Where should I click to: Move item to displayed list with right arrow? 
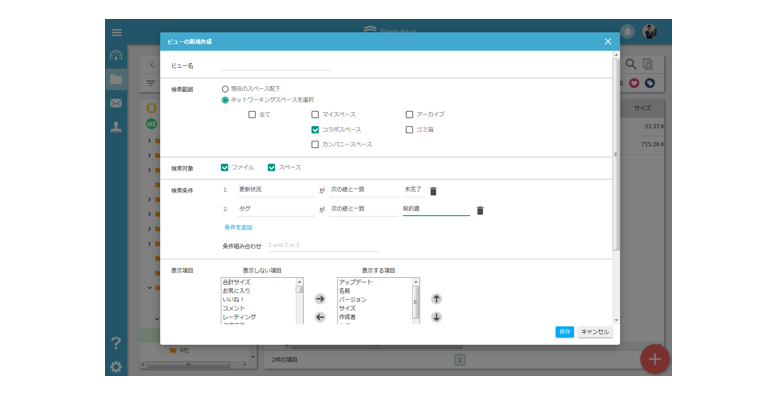pyautogui.click(x=320, y=299)
